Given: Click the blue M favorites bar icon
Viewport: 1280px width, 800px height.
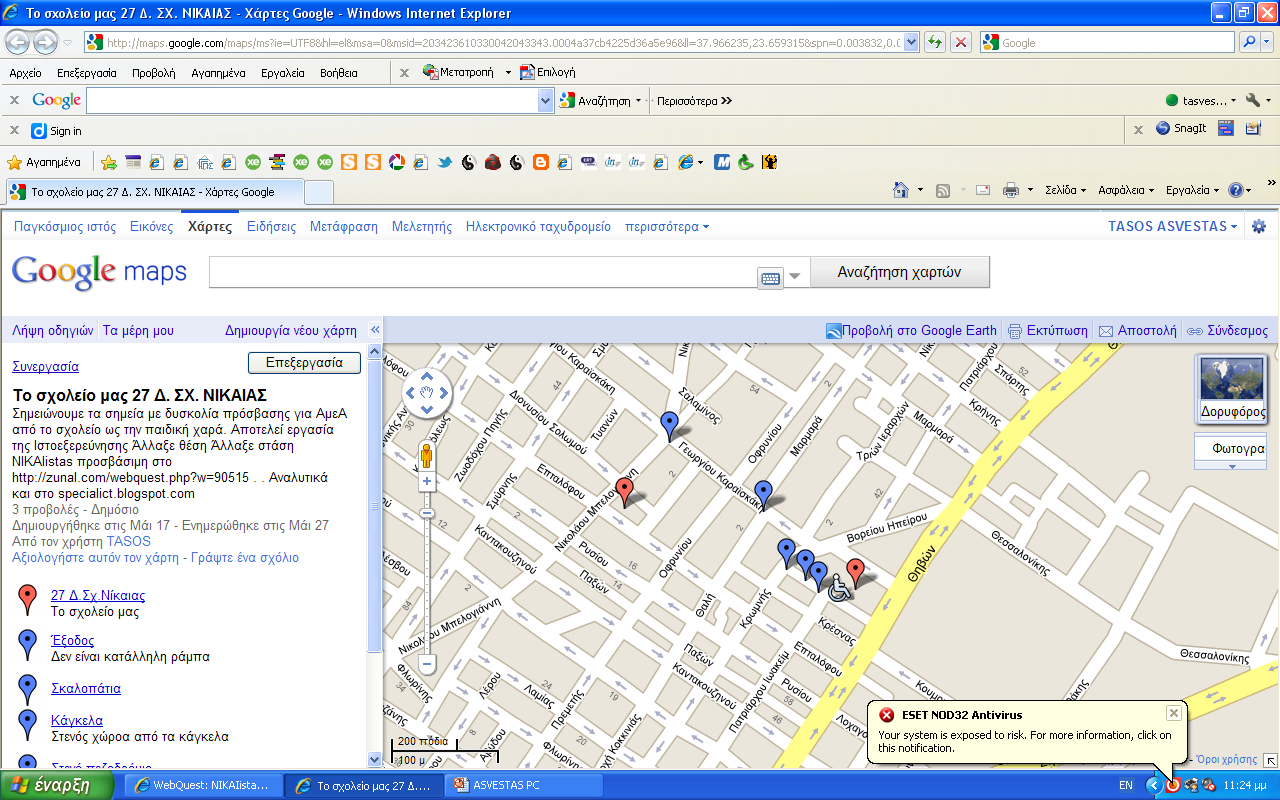Looking at the screenshot, I should [x=721, y=162].
